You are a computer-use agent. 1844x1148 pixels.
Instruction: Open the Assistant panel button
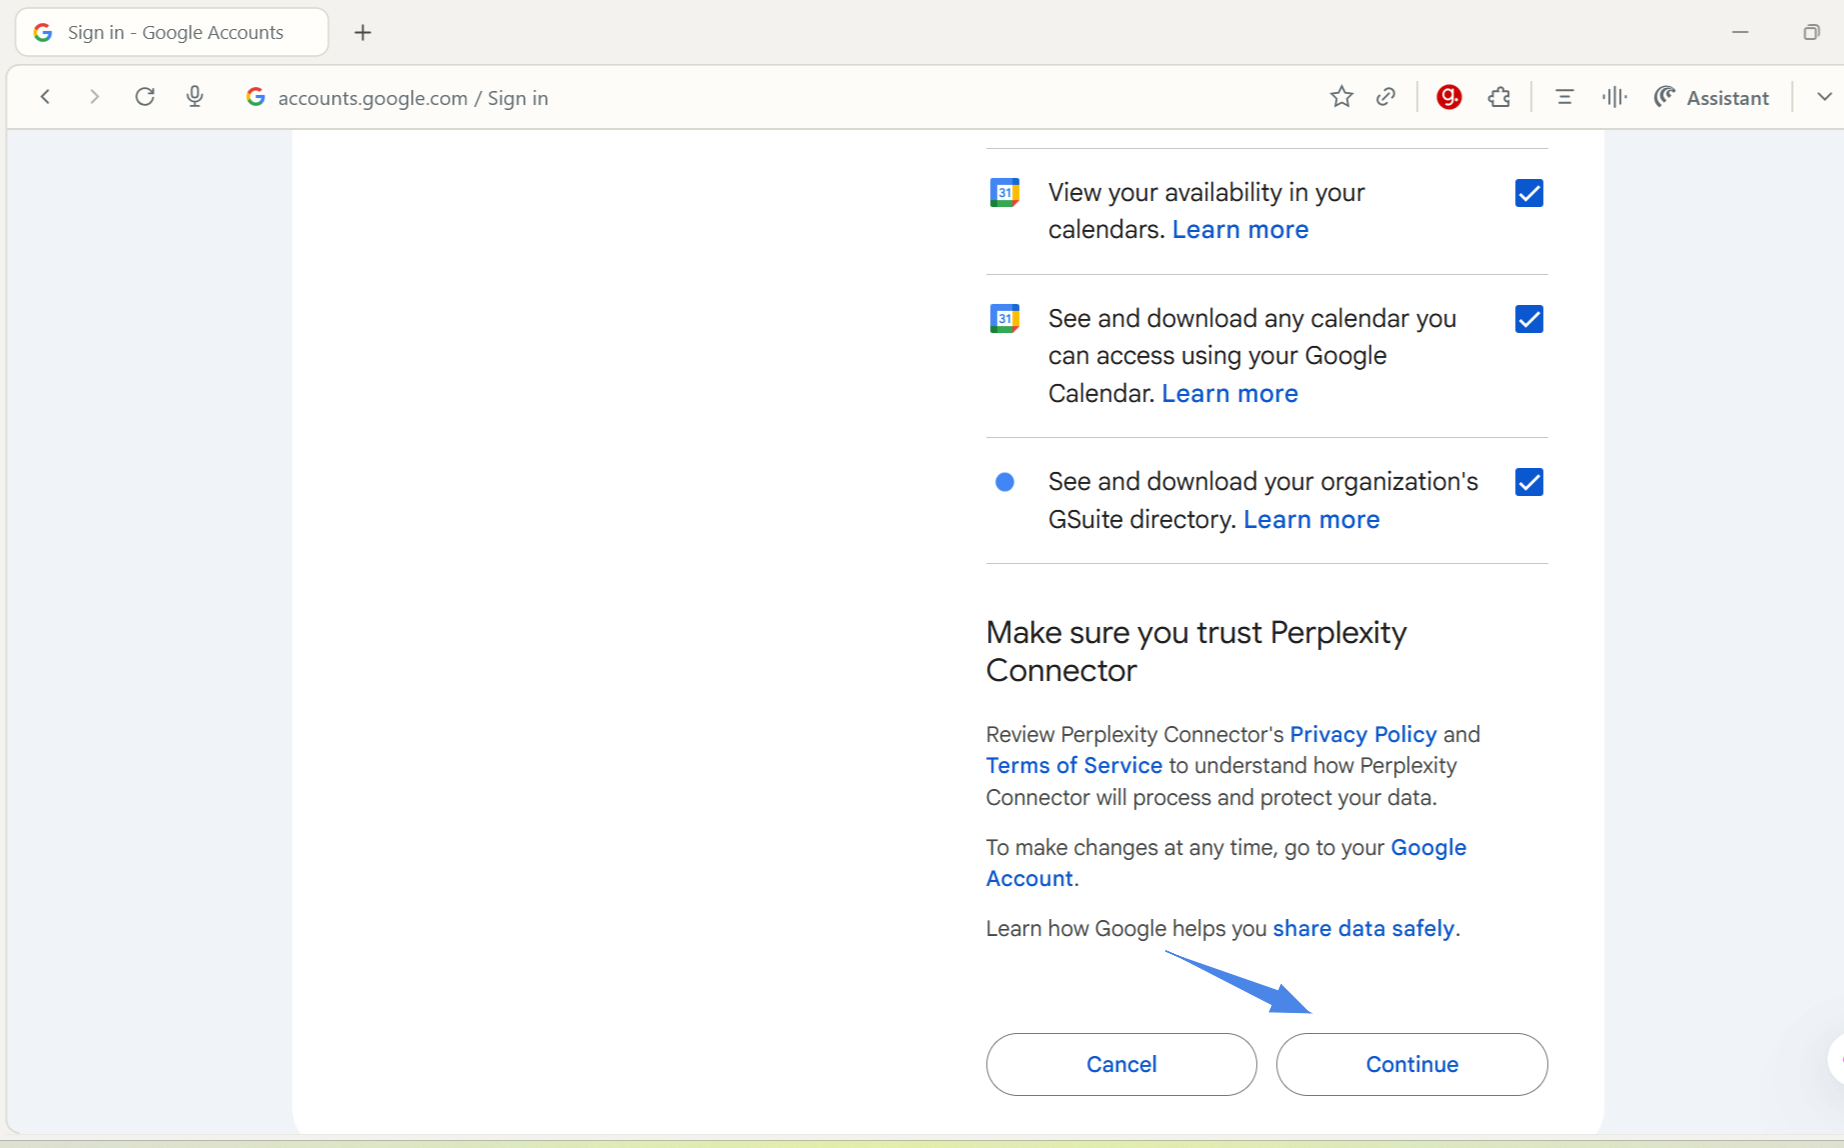1711,97
